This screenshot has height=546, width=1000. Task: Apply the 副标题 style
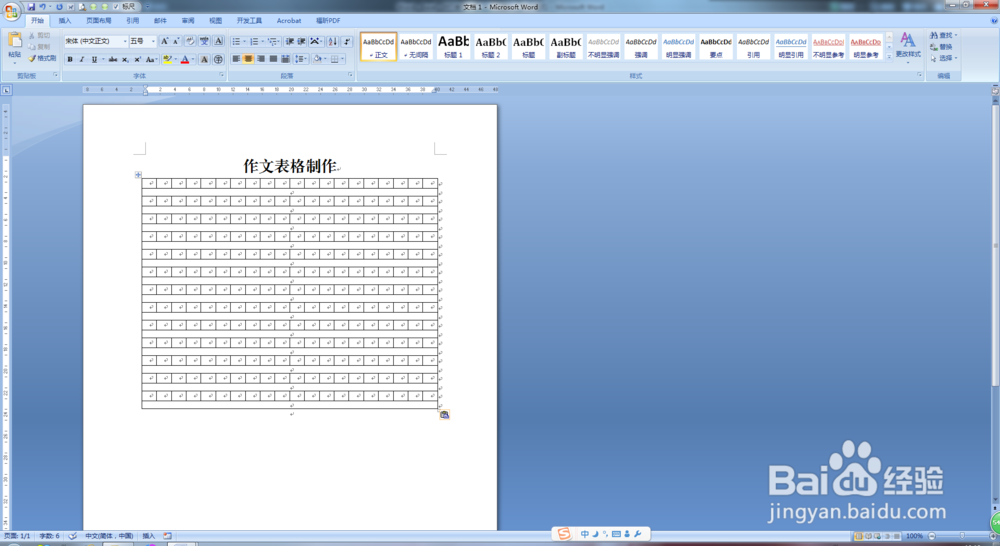coord(566,47)
